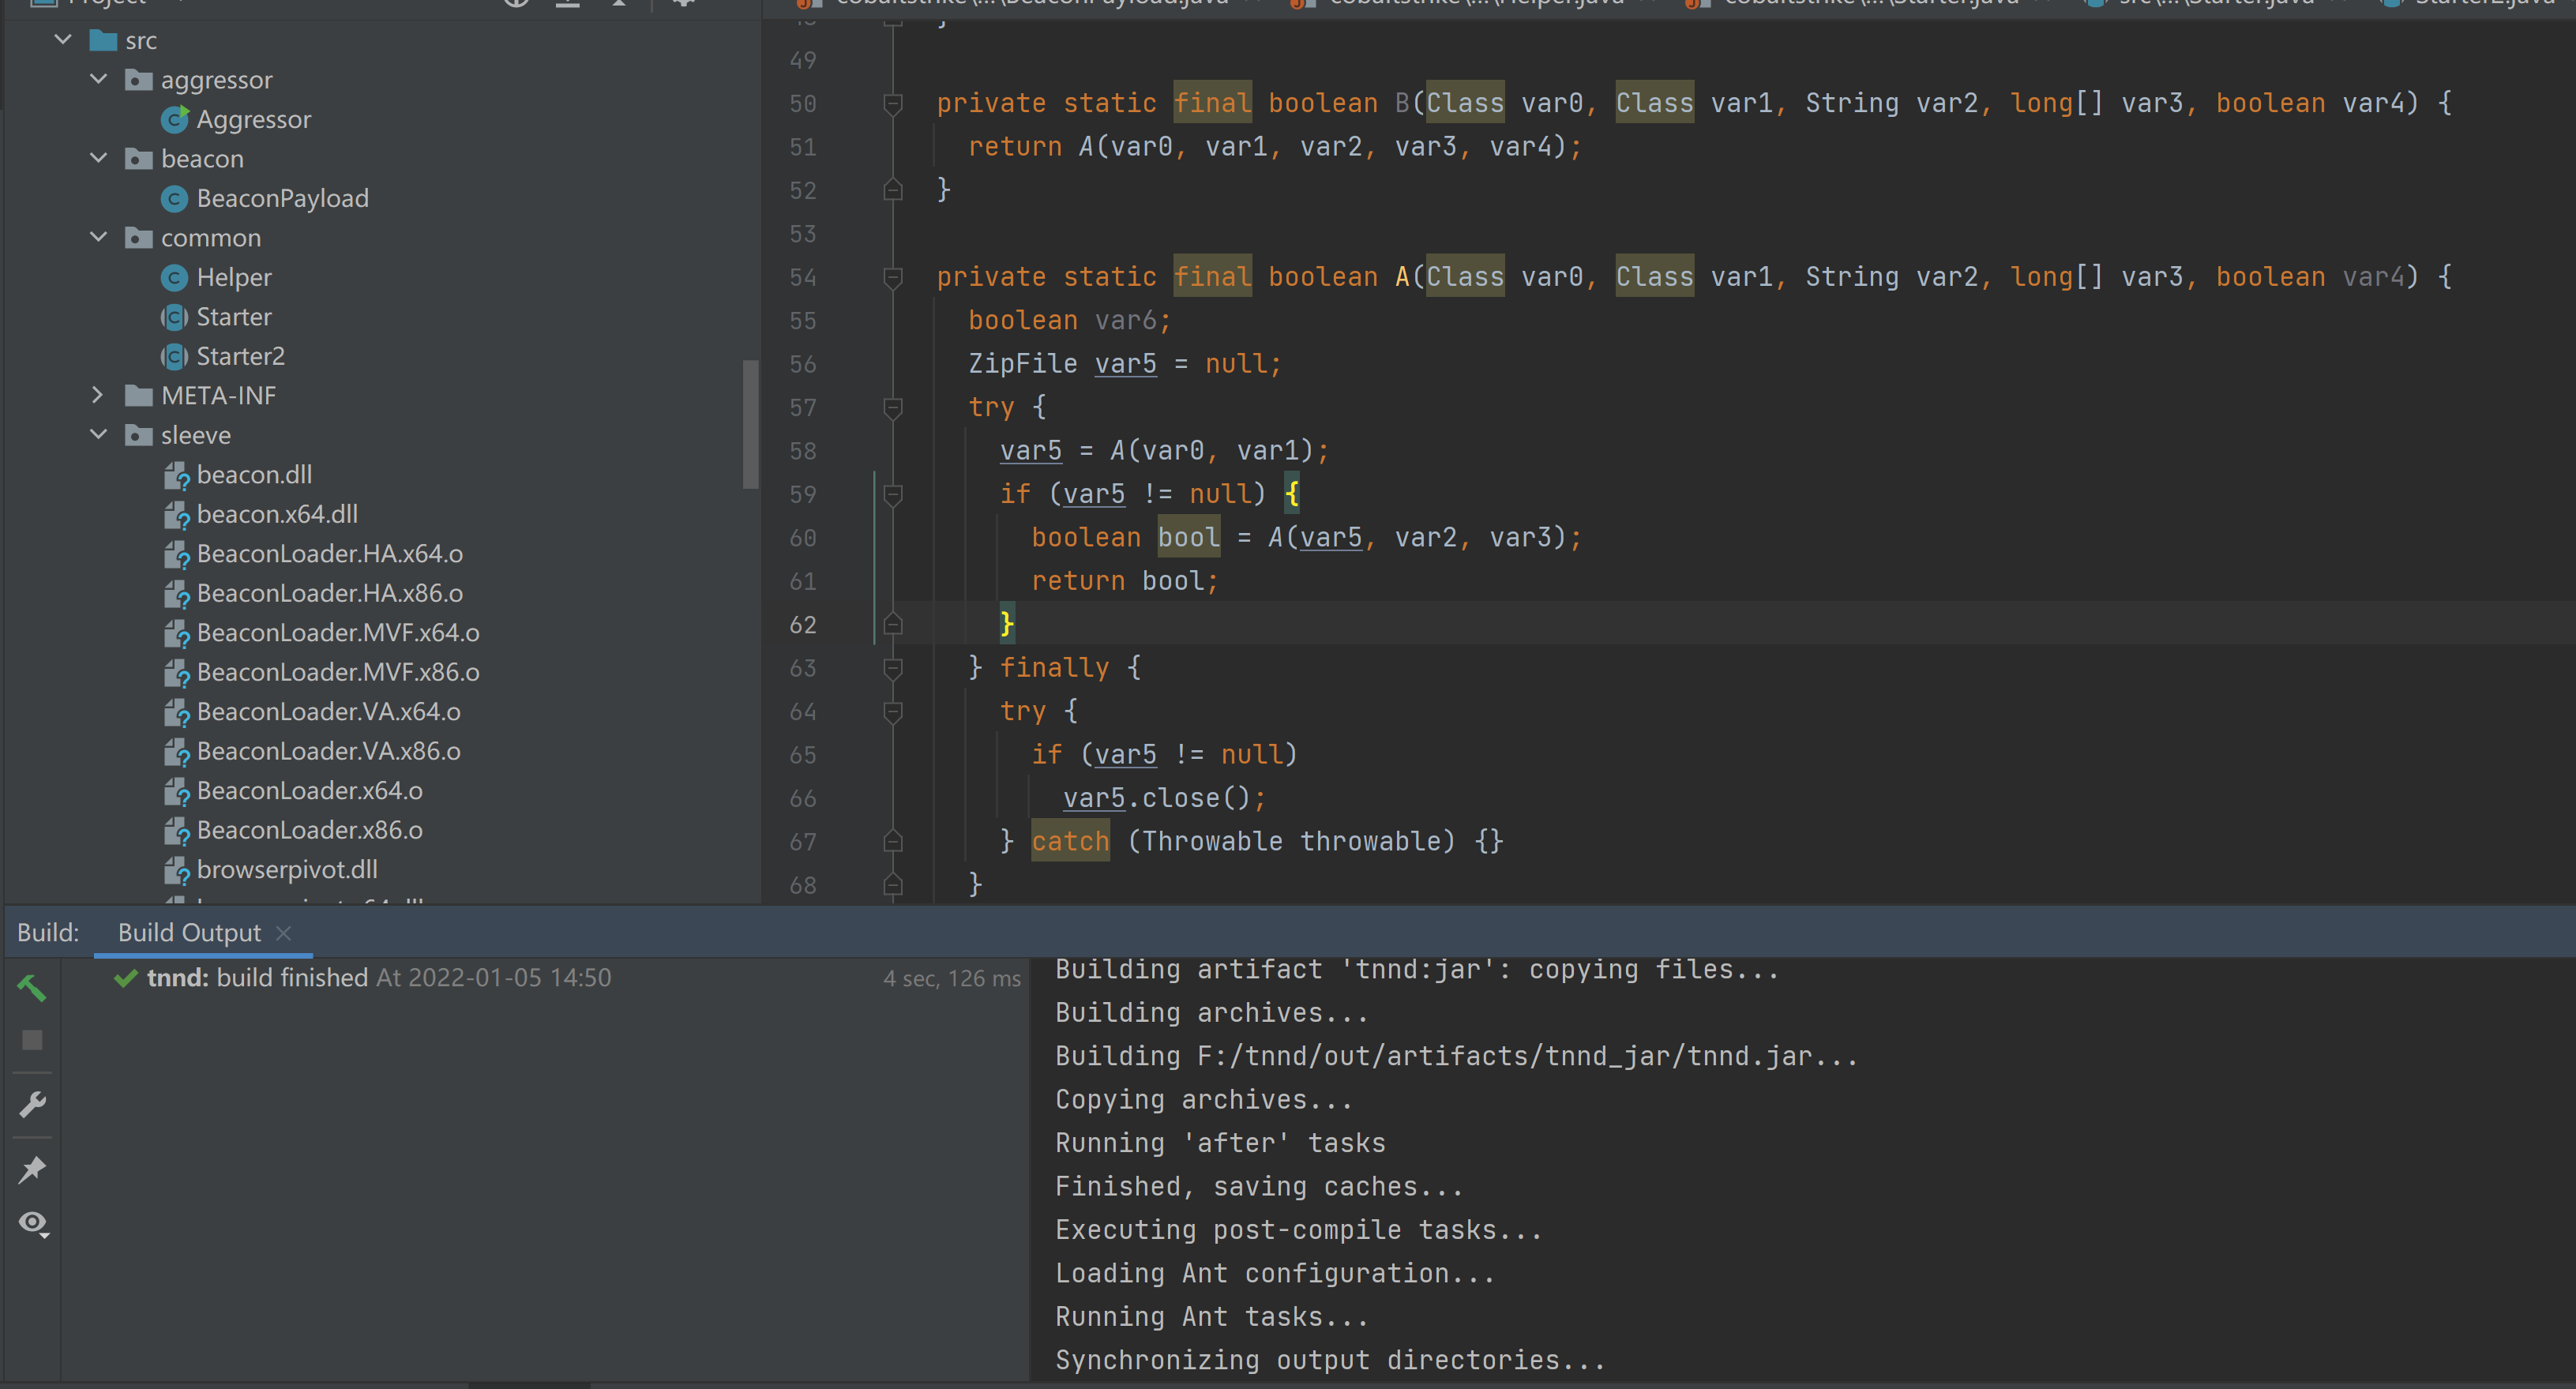Select BeaconLoader.x86.o in project tree
Screen dimensions: 2576x1389
310,831
